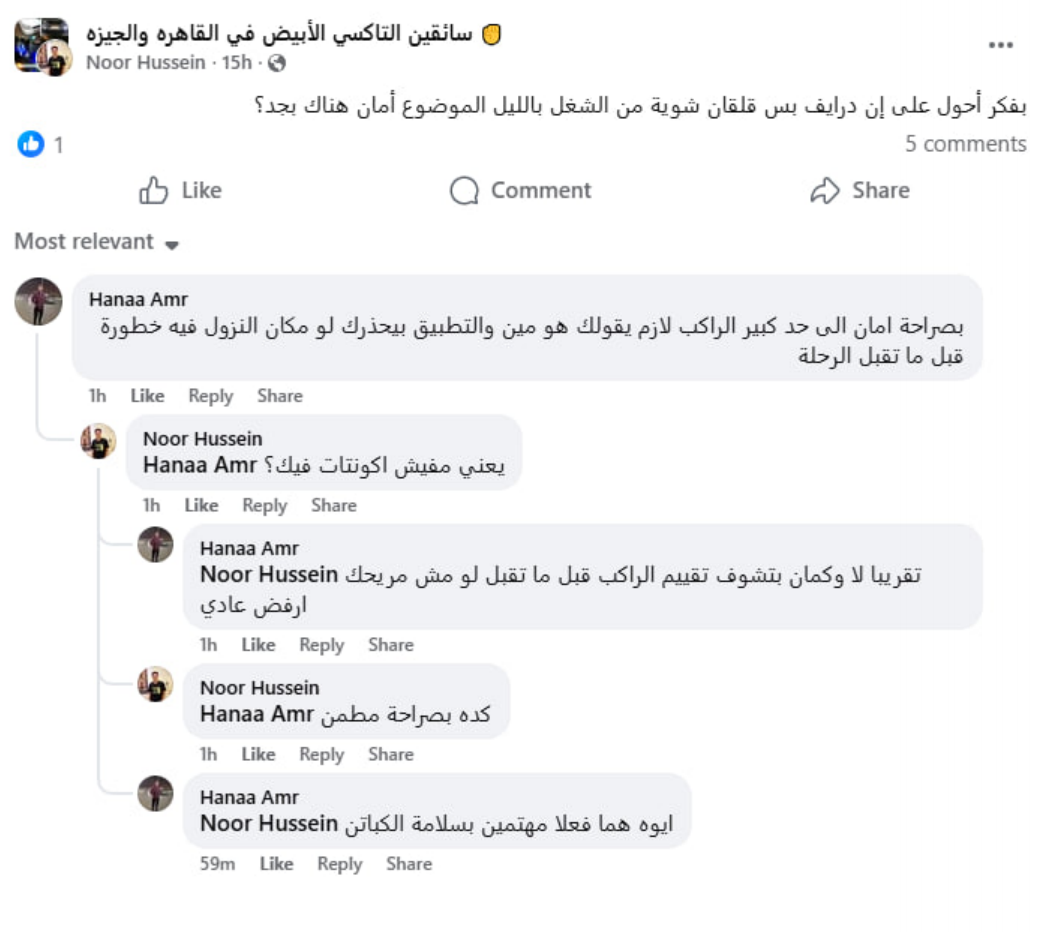1040x932 pixels.
Task: Reply to the 59m comment
Action: 339,864
